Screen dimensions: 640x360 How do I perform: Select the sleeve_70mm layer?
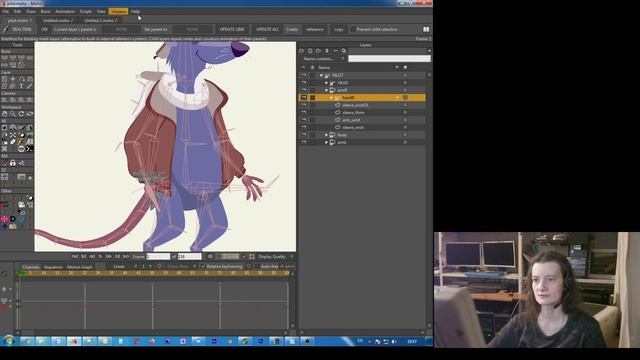tap(353, 113)
